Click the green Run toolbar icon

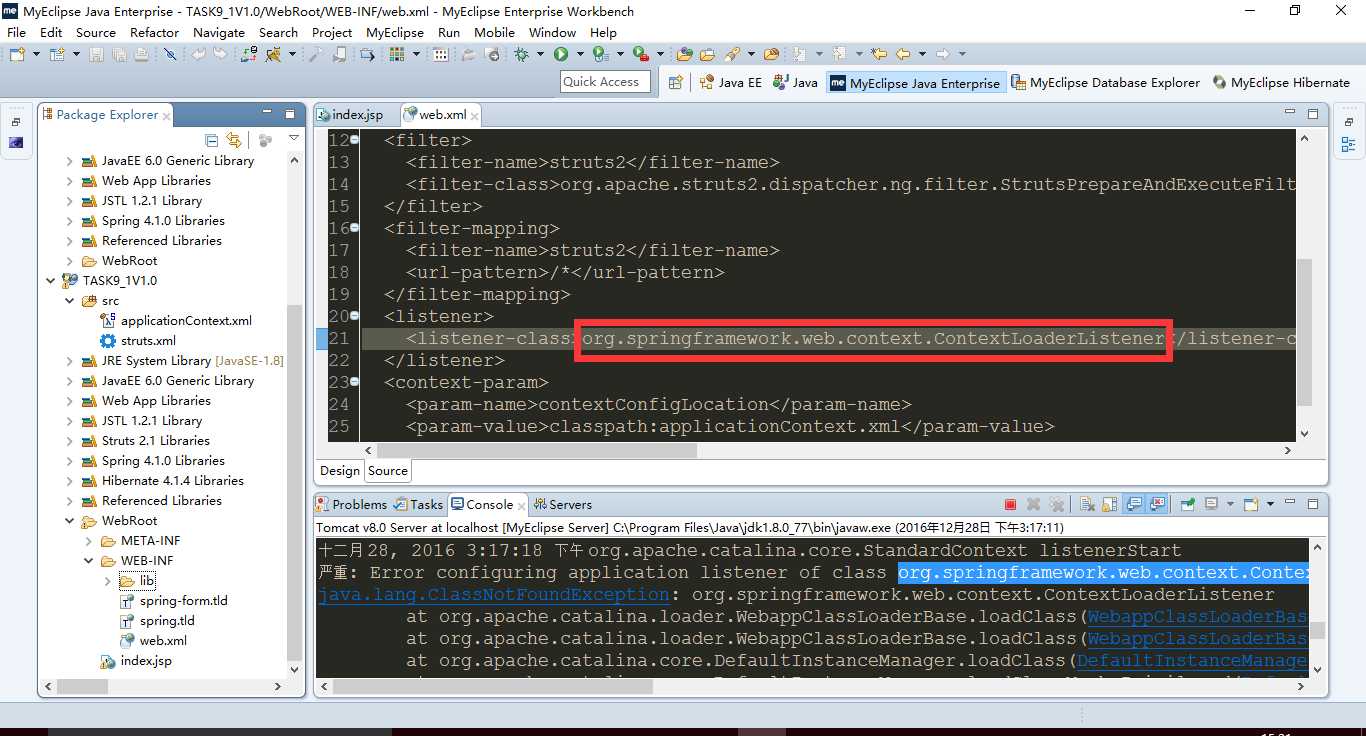pos(561,54)
